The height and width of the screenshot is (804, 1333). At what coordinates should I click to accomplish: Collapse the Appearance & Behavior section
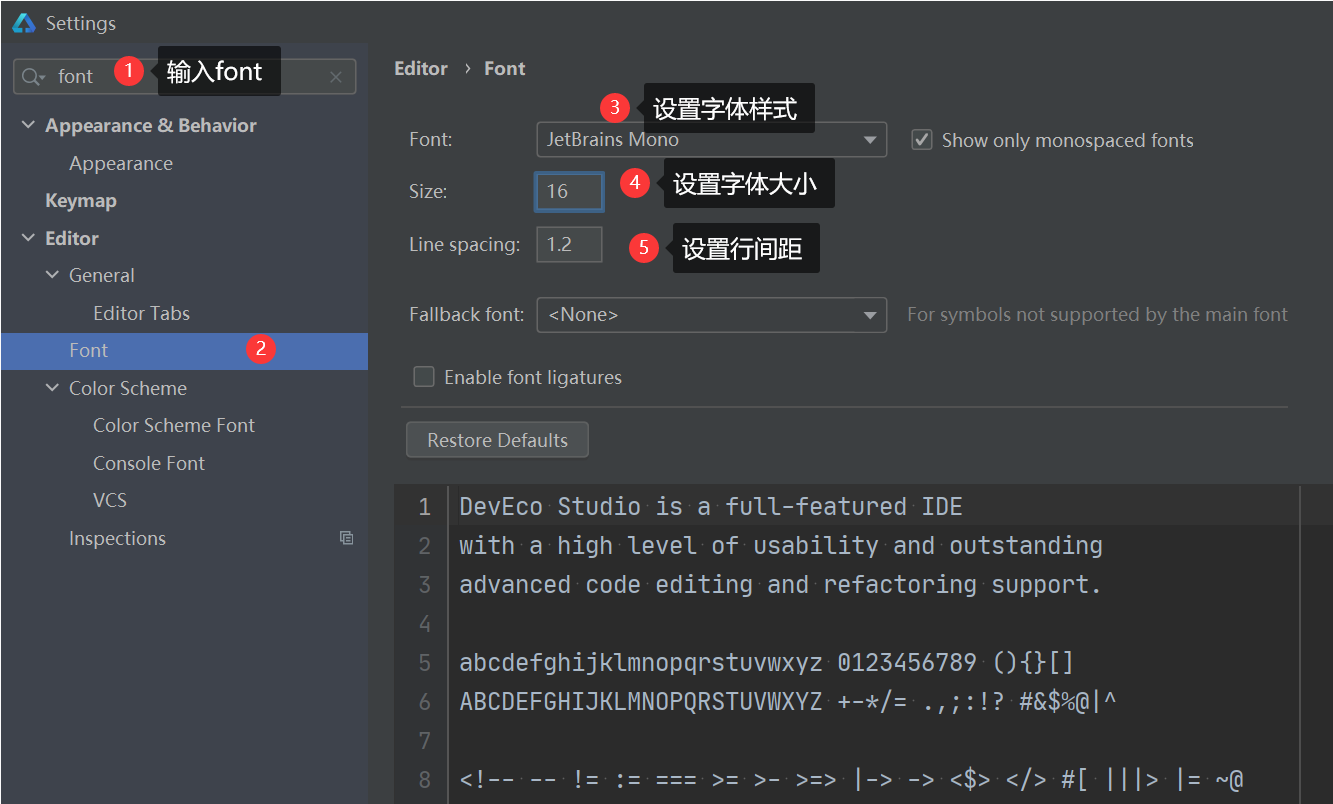click(27, 126)
